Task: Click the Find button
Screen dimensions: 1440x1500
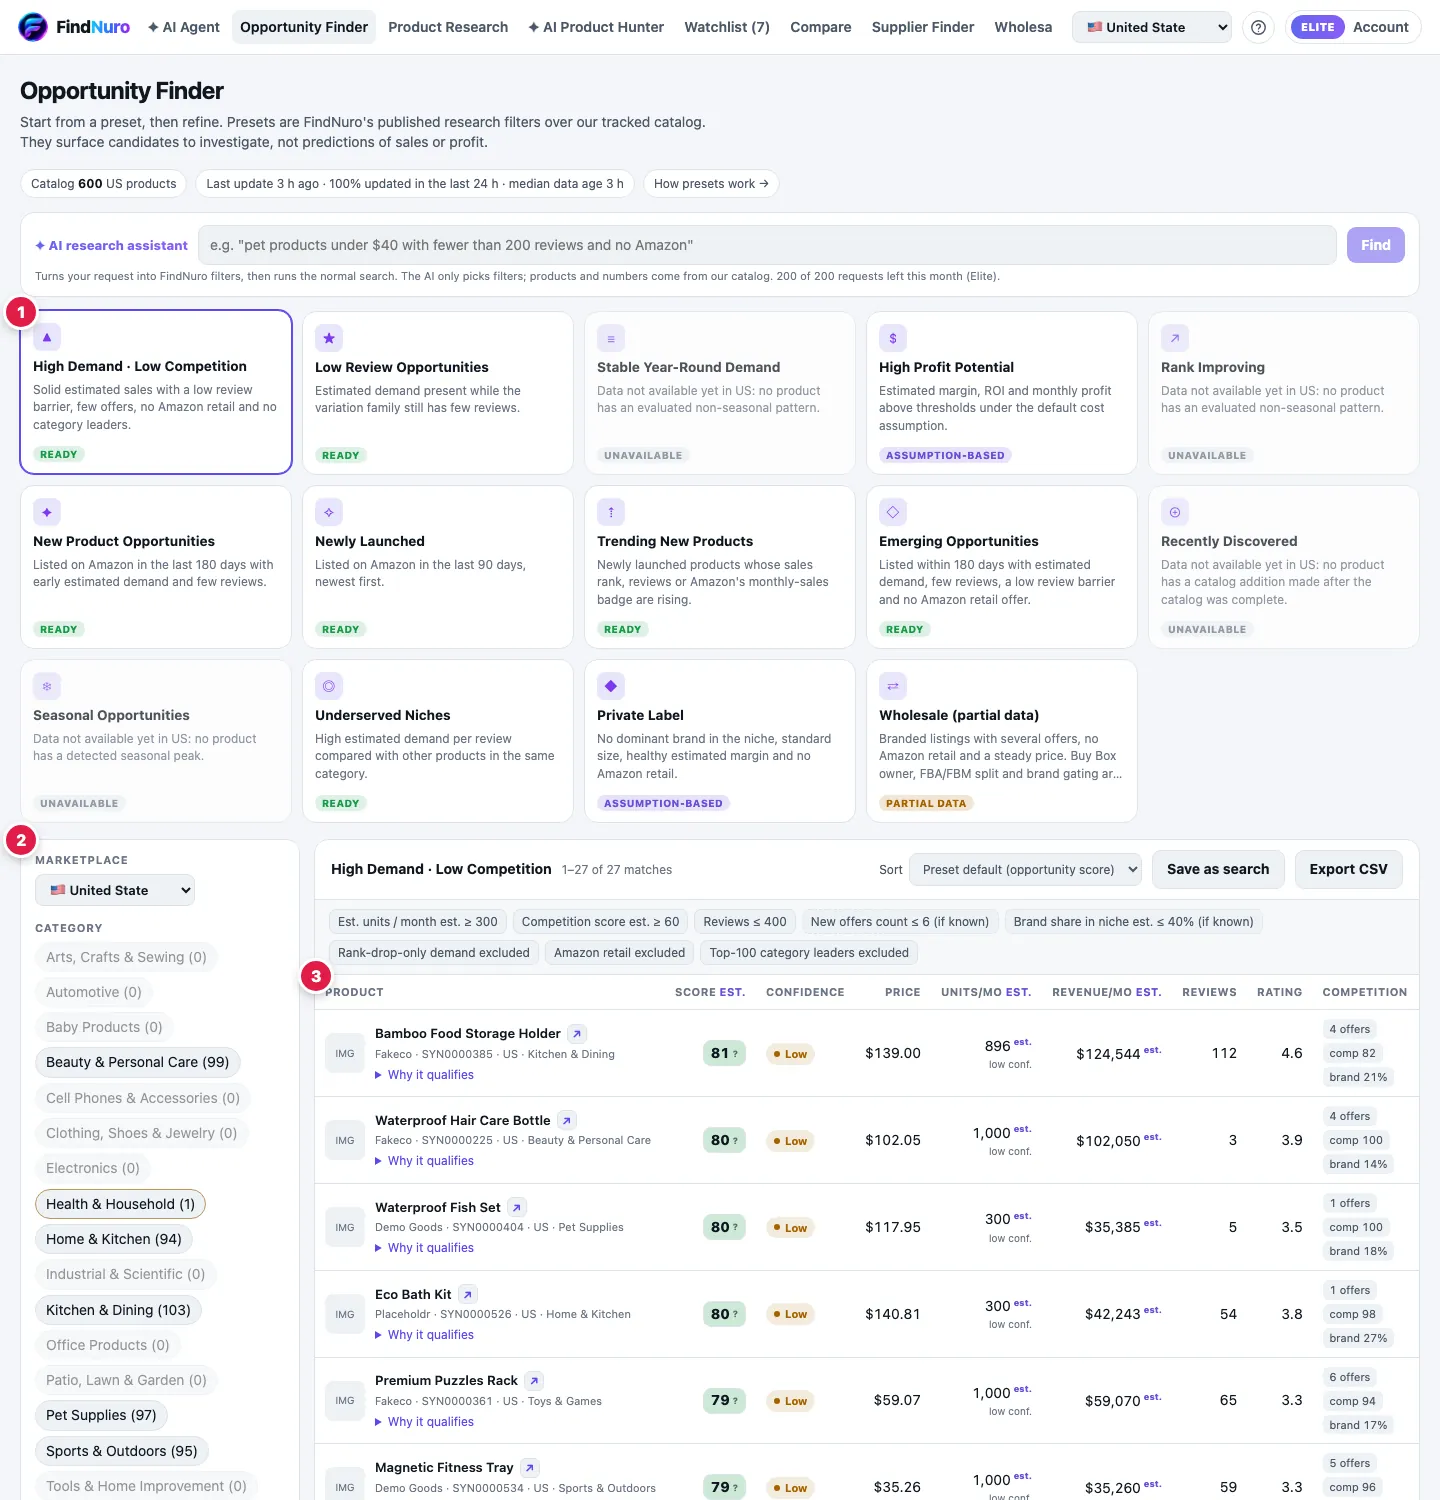Action: tap(1376, 245)
